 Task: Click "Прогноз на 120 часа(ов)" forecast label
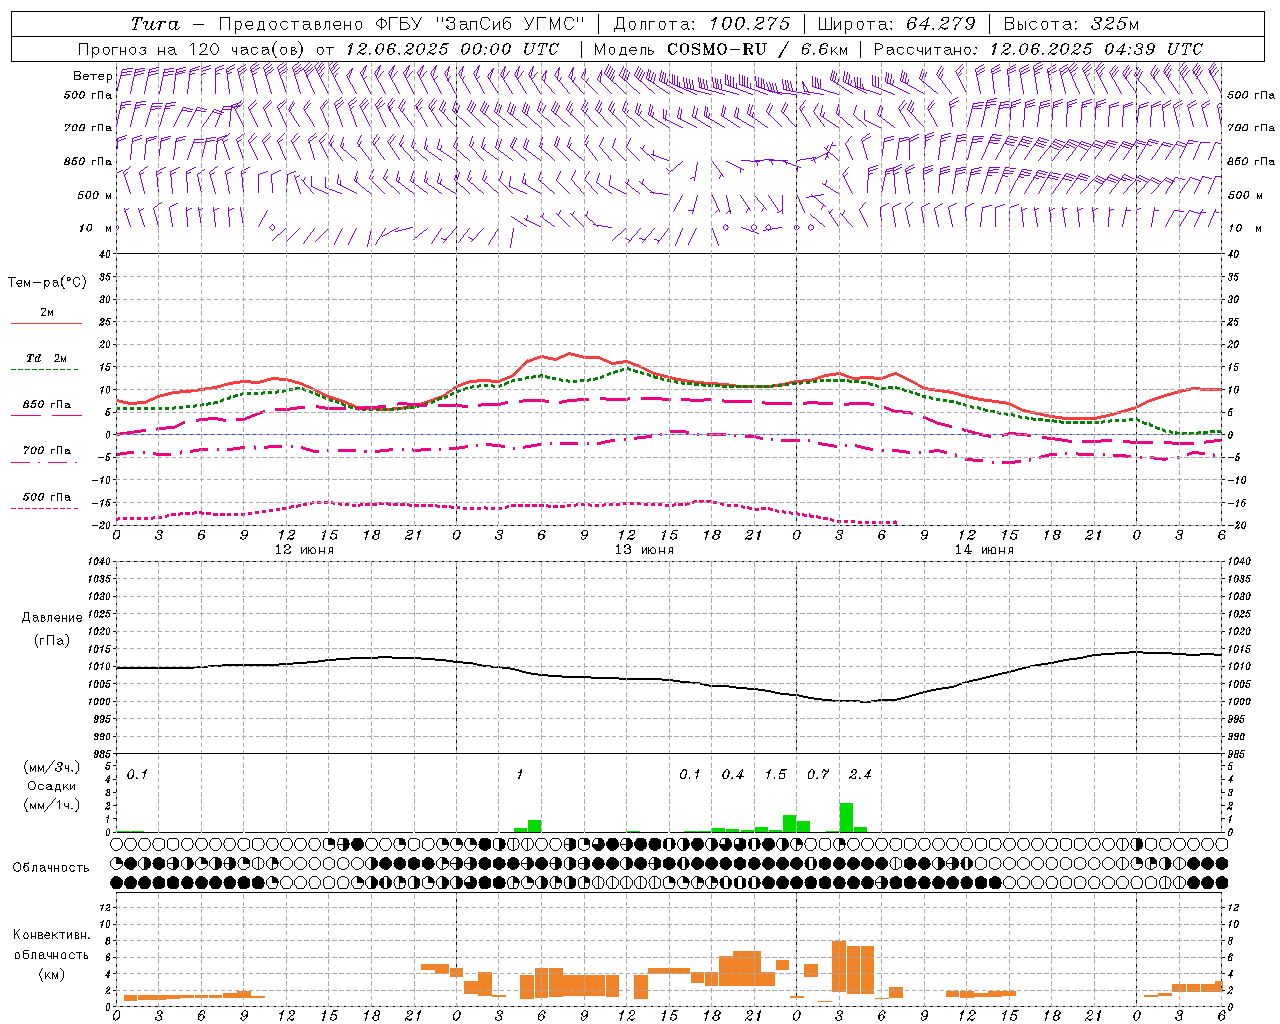coord(192,49)
